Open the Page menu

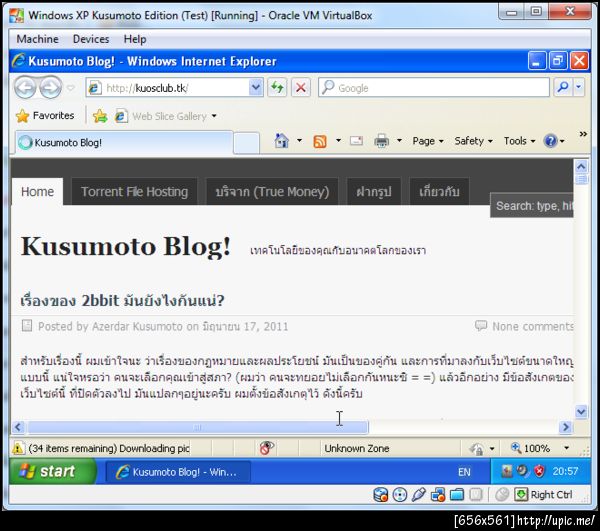coord(428,141)
